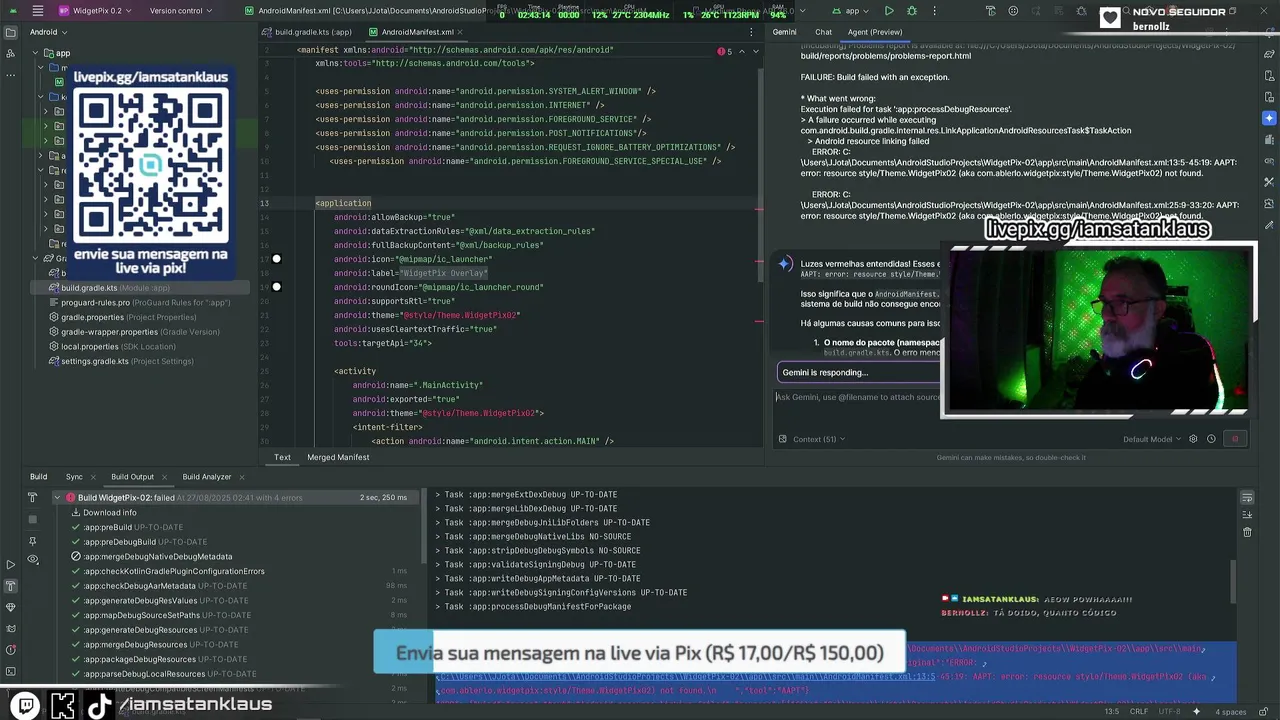The width and height of the screenshot is (1280, 720).
Task: Open the Sync tab in Build panel
Action: tap(74, 477)
